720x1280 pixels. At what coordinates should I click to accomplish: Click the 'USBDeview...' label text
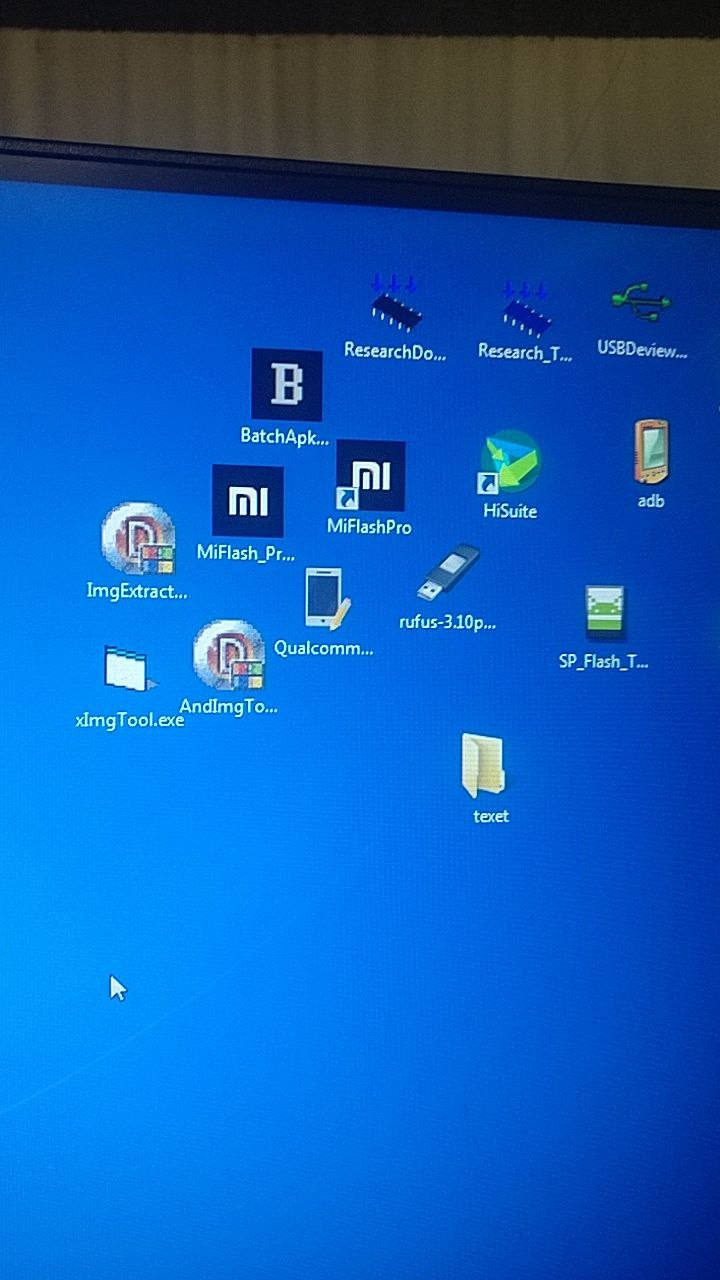(x=643, y=349)
